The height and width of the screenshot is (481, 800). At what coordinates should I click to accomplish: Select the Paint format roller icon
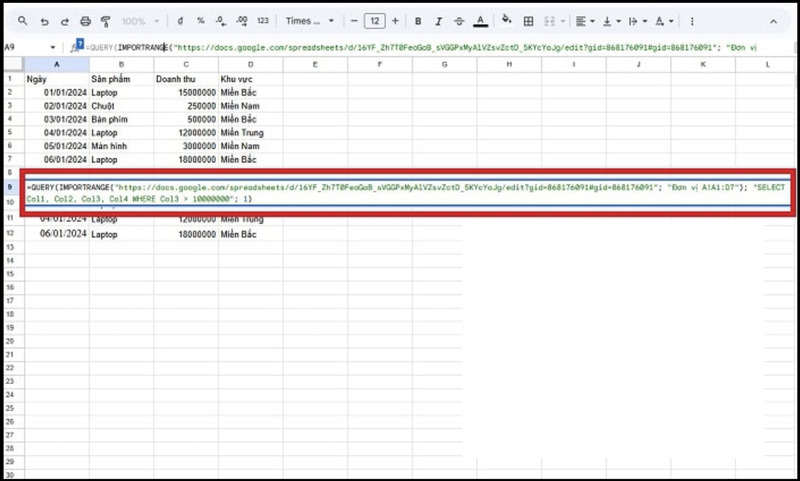coord(106,21)
